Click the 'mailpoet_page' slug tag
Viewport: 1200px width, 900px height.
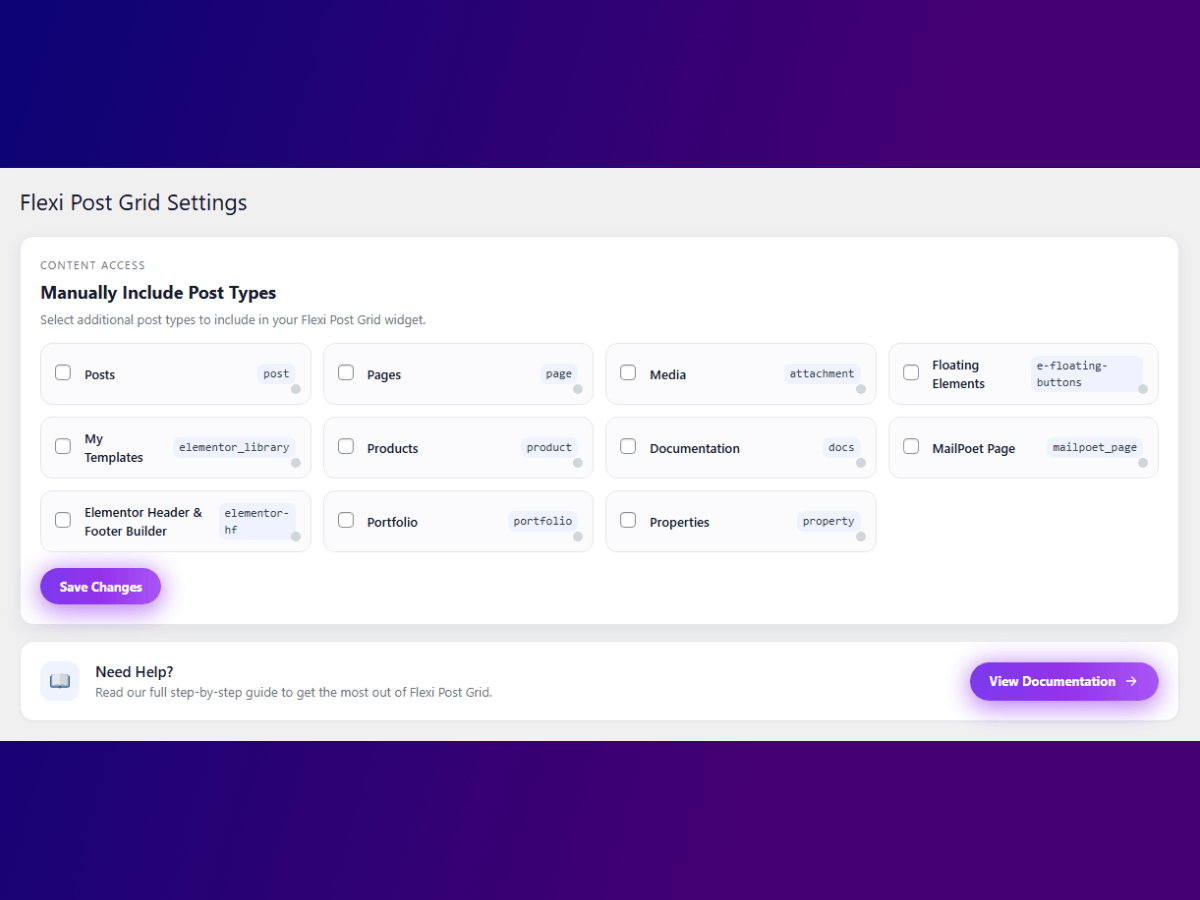pyautogui.click(x=1094, y=448)
